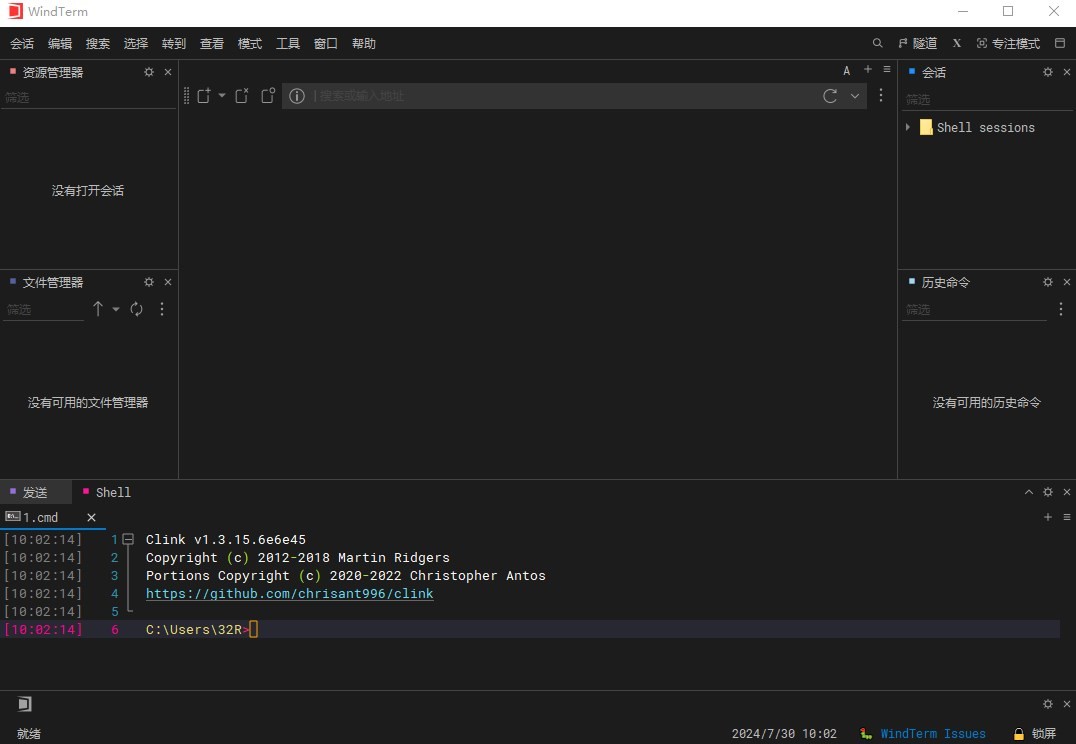Viewport: 1076px width, 744px height.
Task: Open 资源管理器 panel settings gear
Action: click(x=148, y=72)
